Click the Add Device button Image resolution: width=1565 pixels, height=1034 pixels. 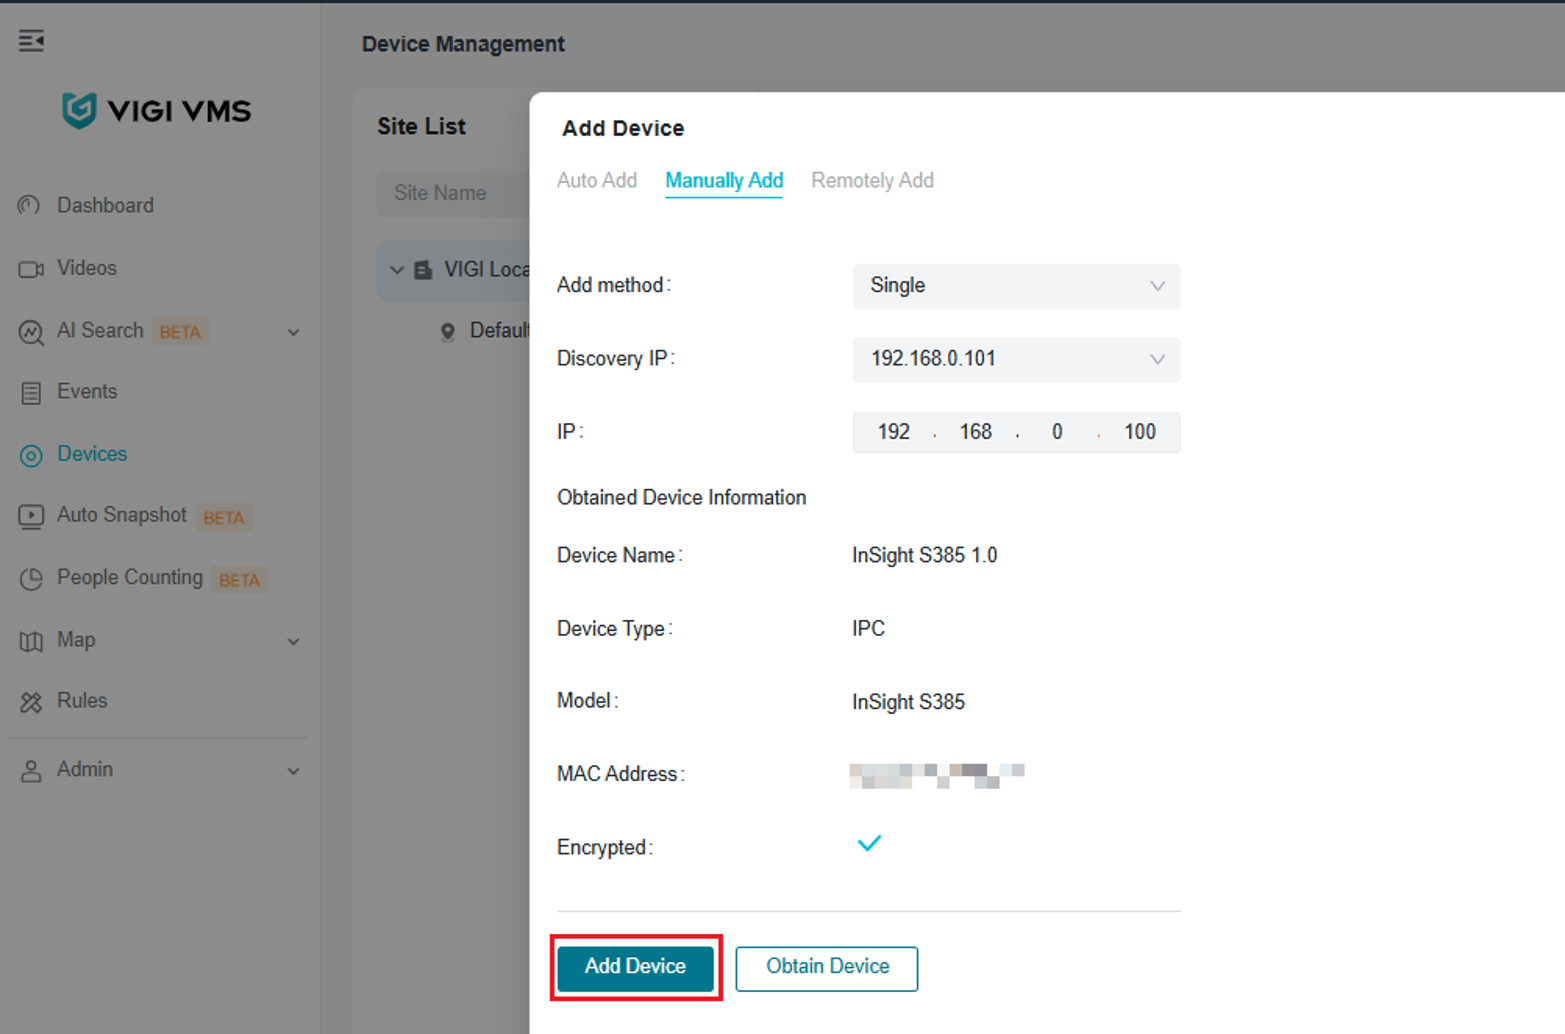[636, 967]
